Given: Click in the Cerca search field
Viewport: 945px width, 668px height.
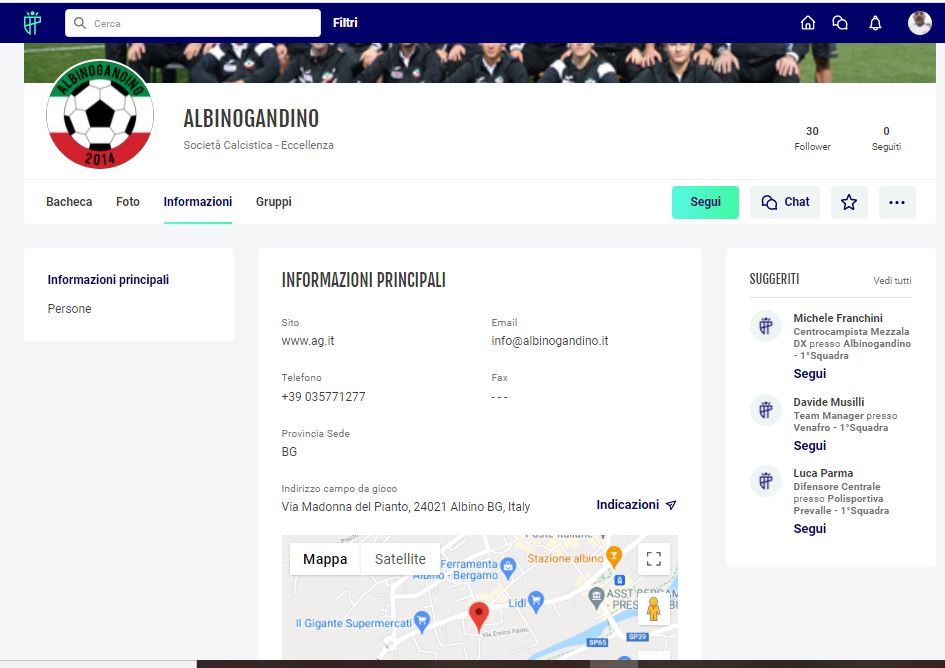Looking at the screenshot, I should point(200,23).
